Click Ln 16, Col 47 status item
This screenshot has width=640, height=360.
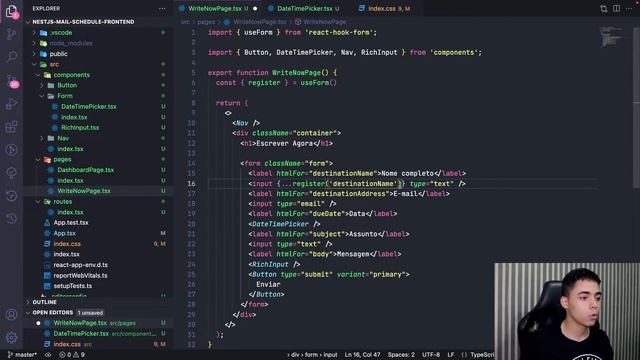[x=362, y=355]
